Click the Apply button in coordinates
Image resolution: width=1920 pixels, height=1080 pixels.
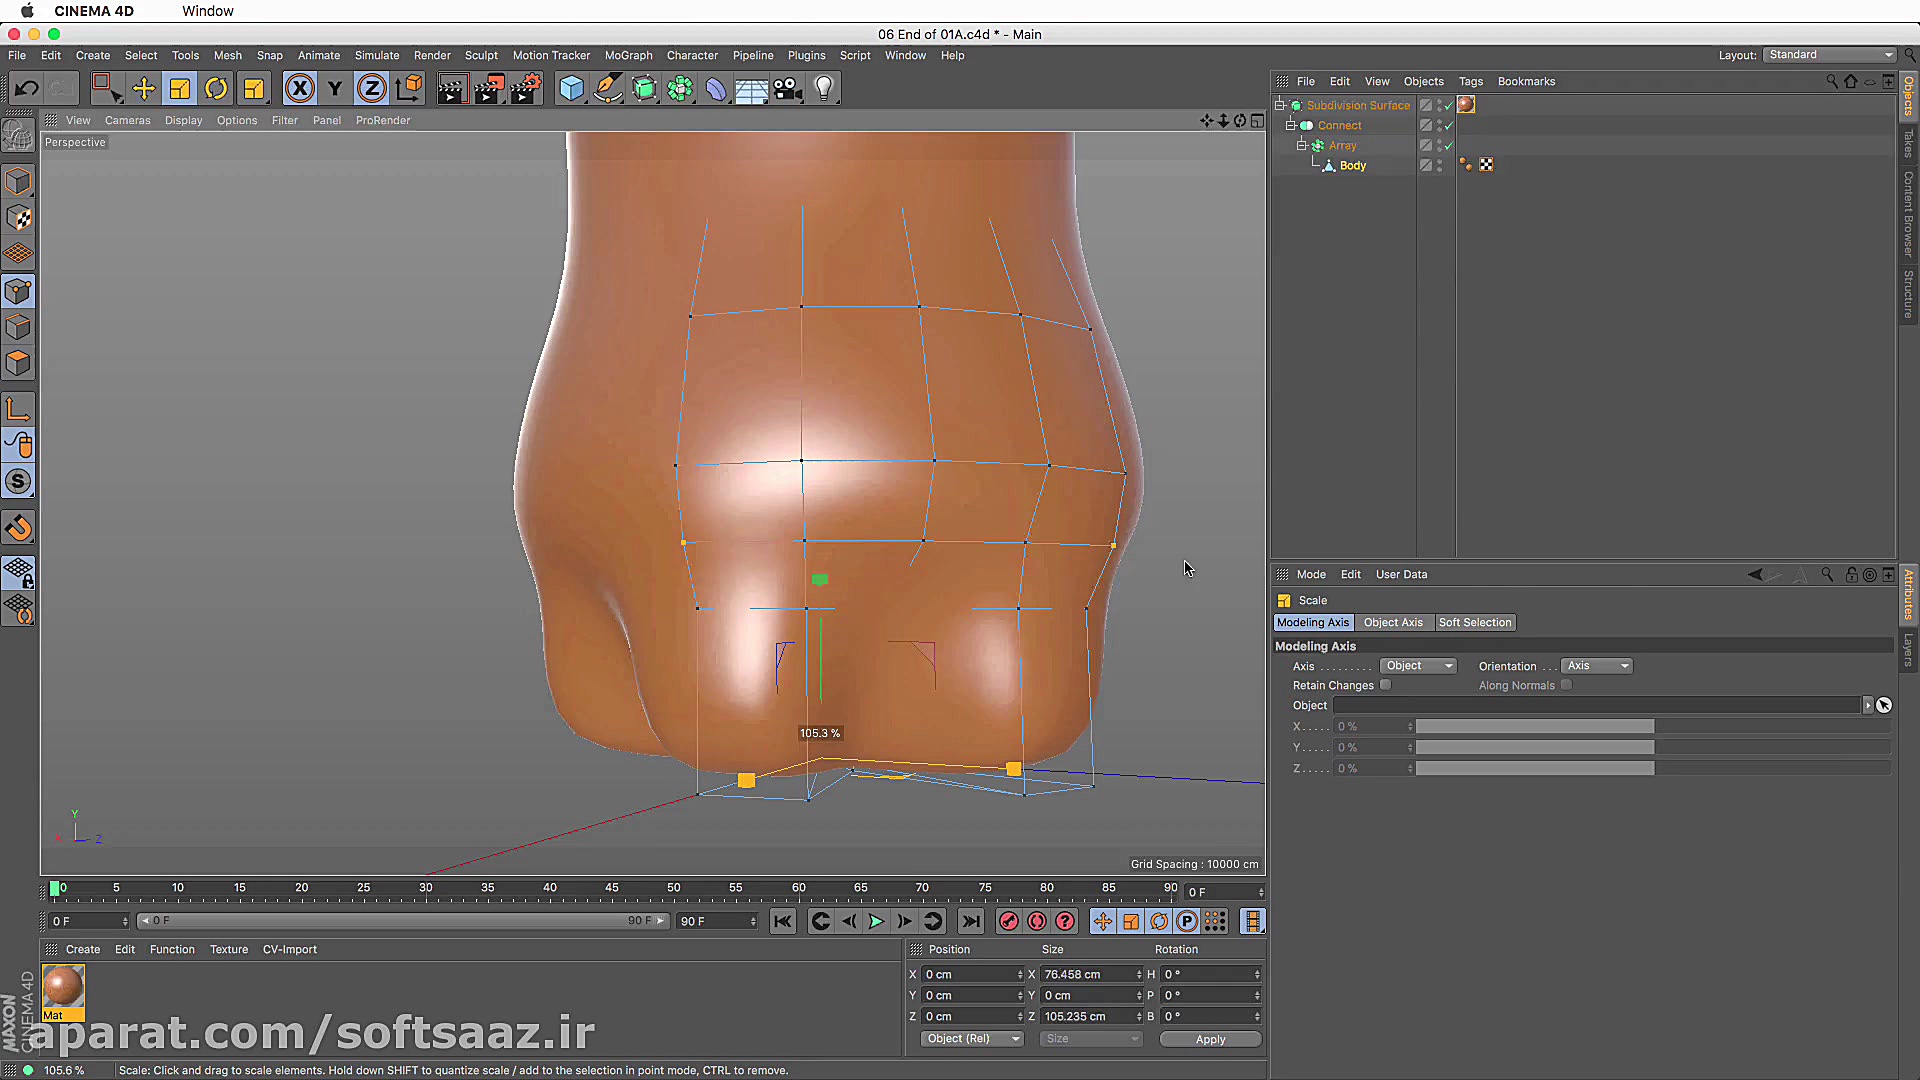click(x=1210, y=1040)
